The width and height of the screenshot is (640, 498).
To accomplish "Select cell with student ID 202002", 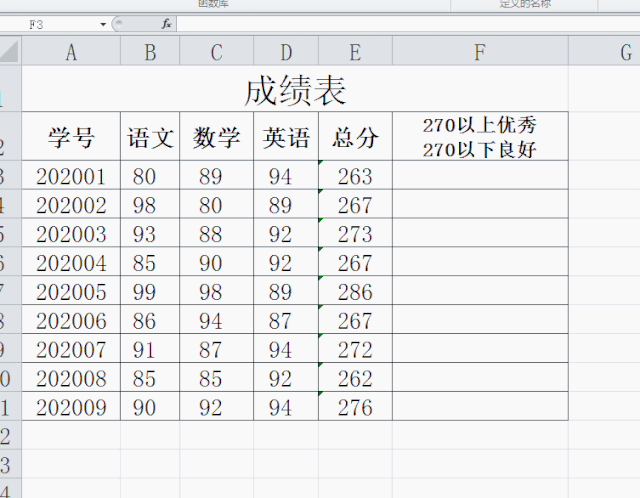I will [71, 204].
